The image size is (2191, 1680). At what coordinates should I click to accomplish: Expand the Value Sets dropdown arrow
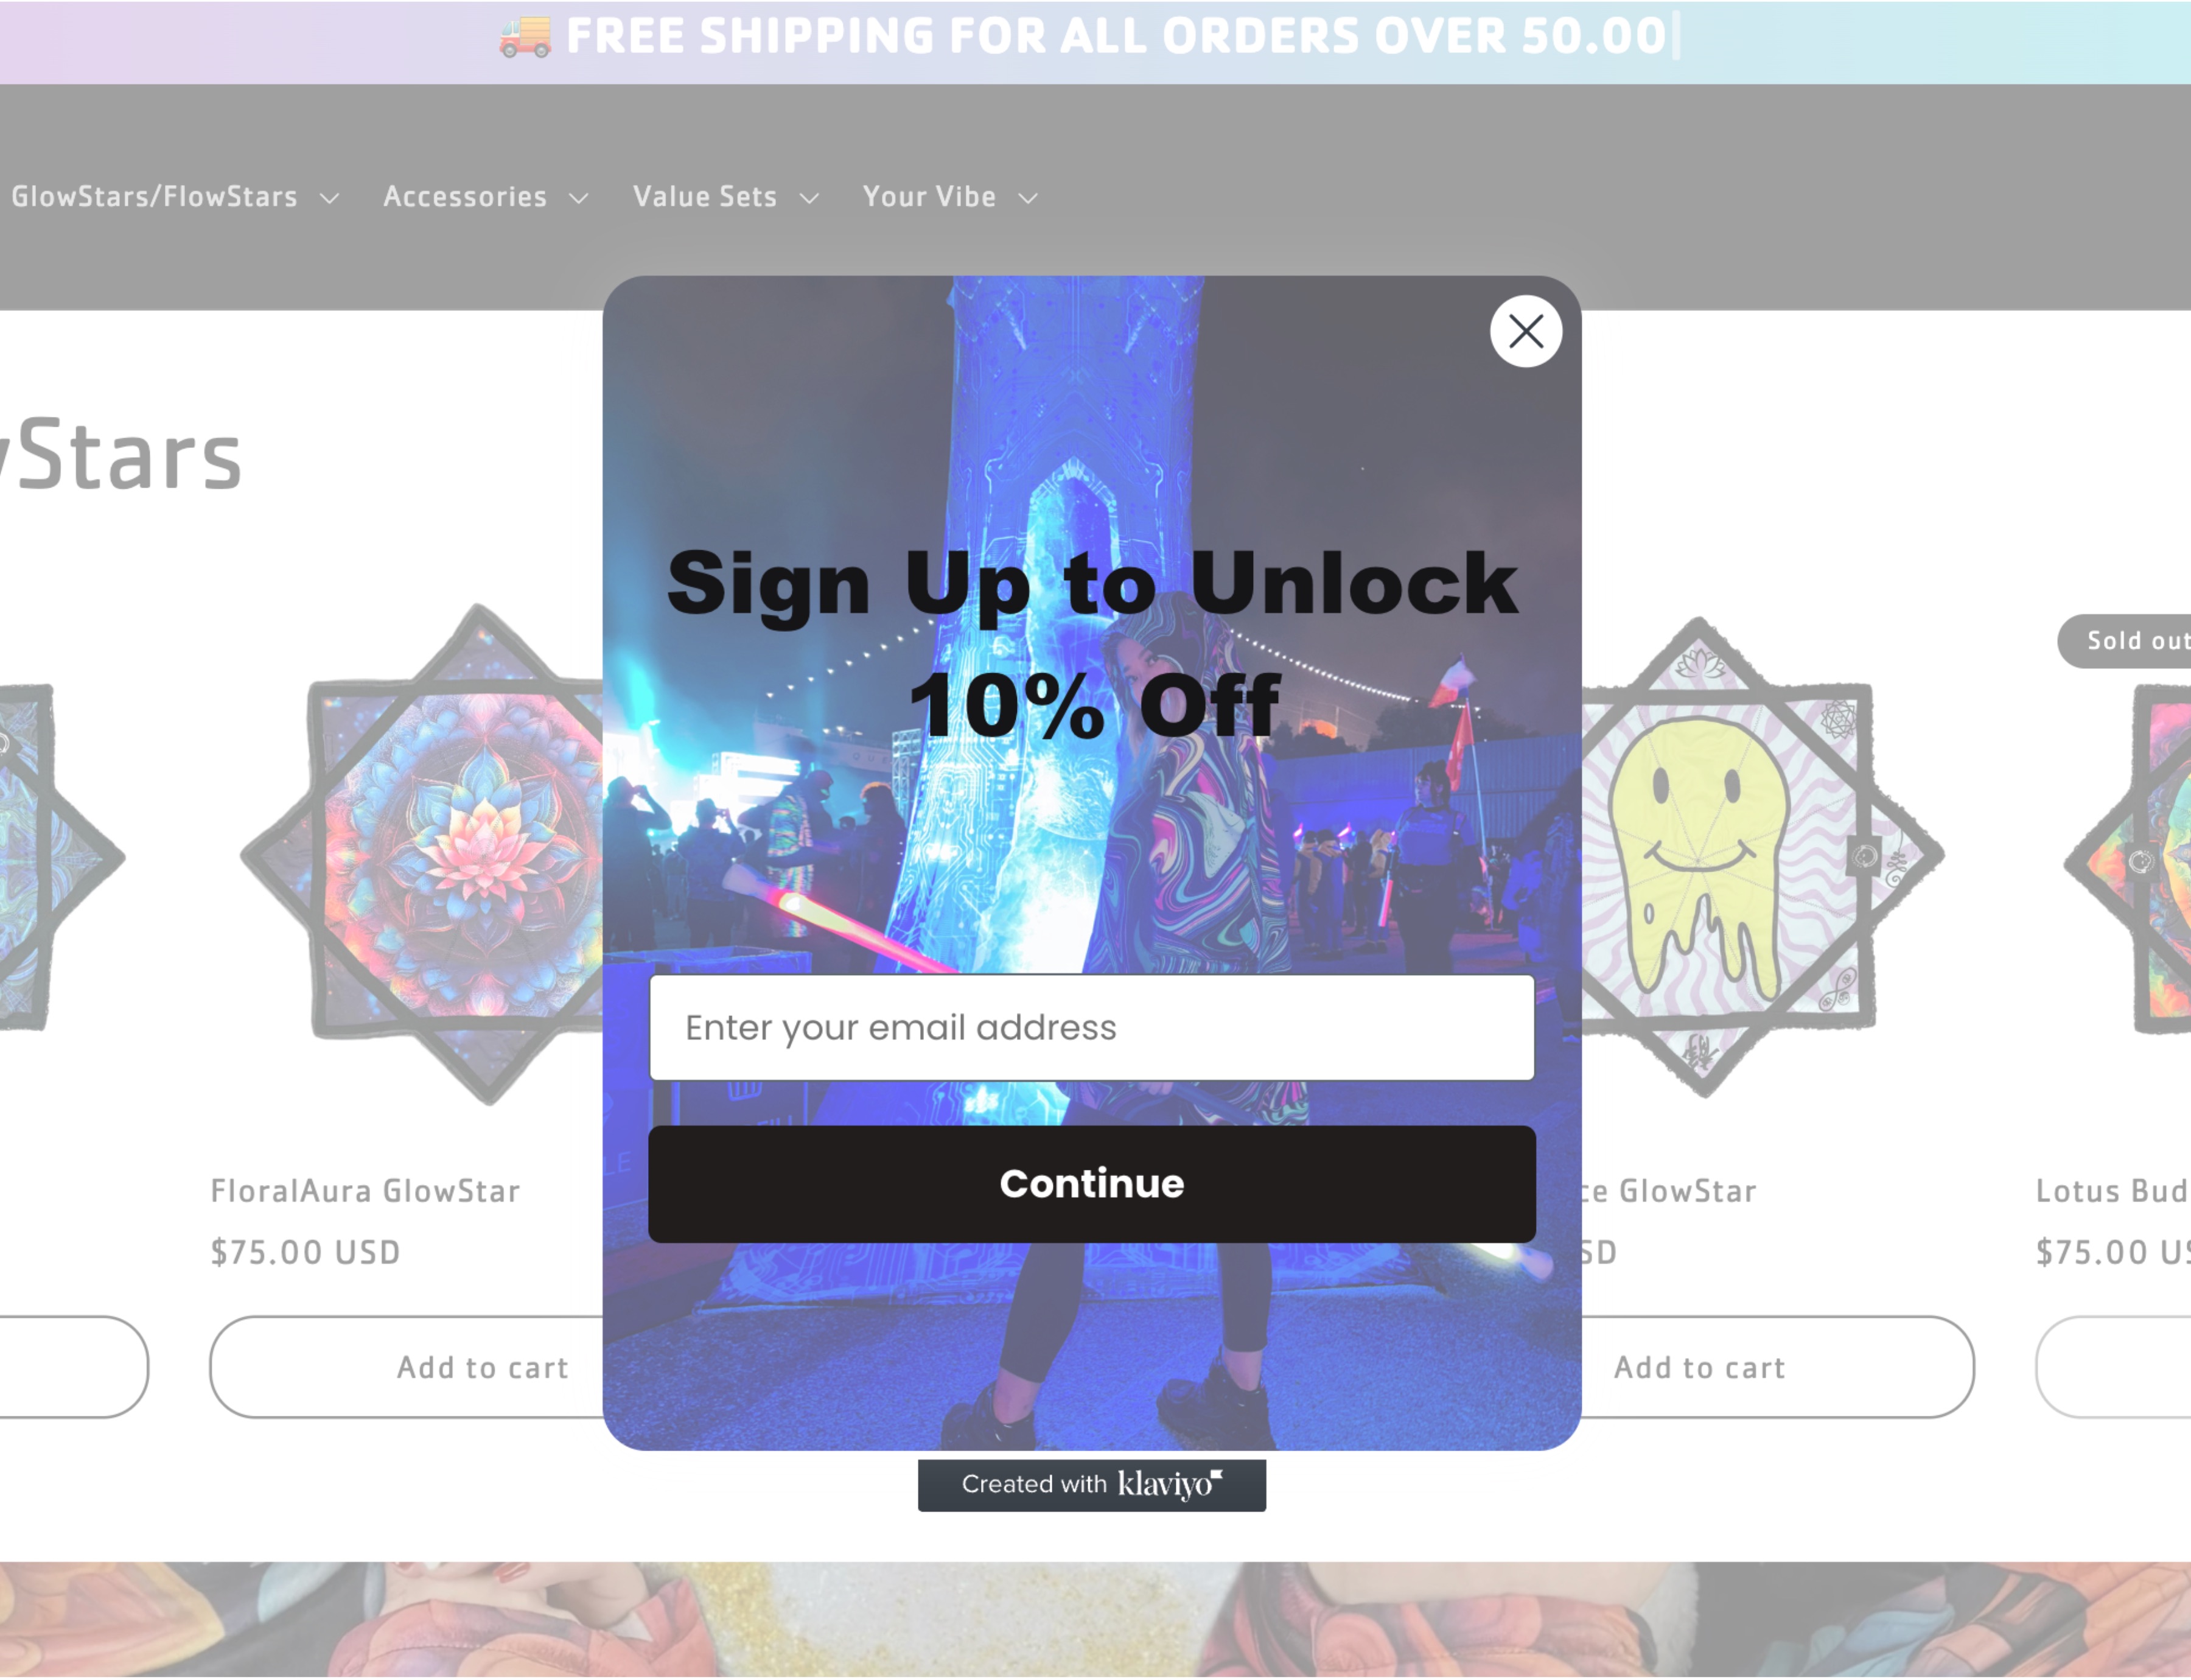tap(809, 199)
